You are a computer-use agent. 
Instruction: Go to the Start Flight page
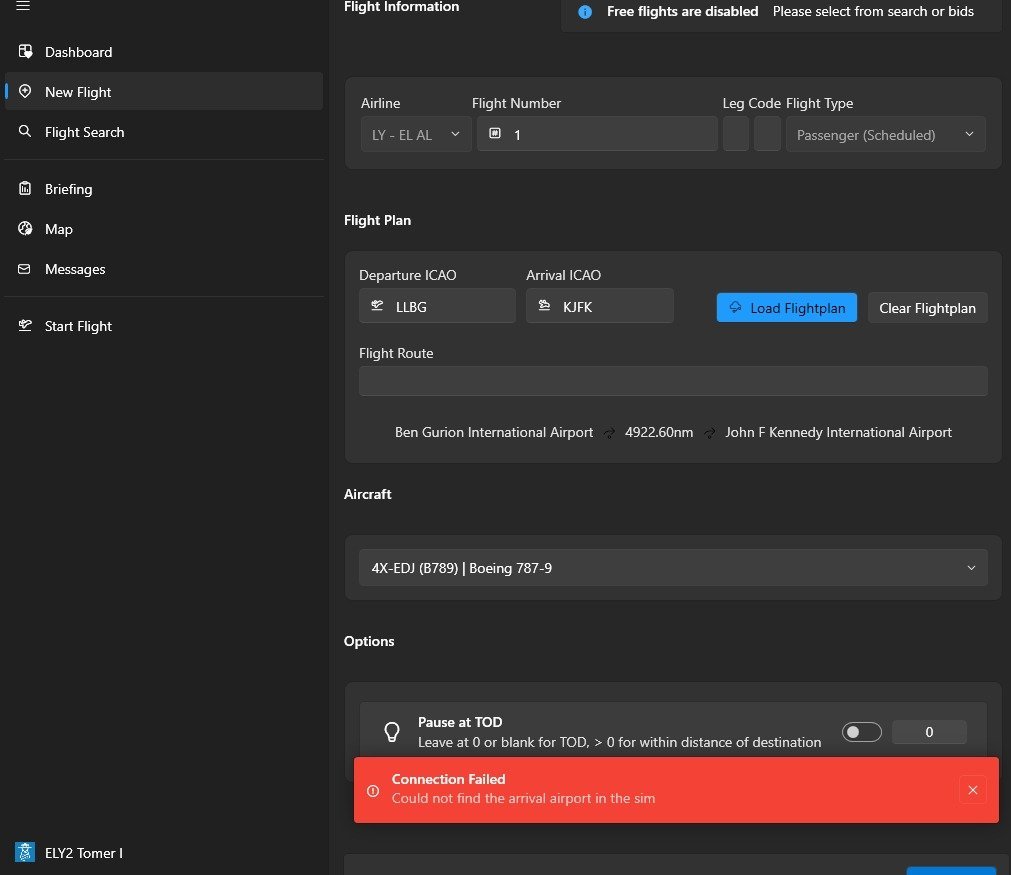point(78,326)
